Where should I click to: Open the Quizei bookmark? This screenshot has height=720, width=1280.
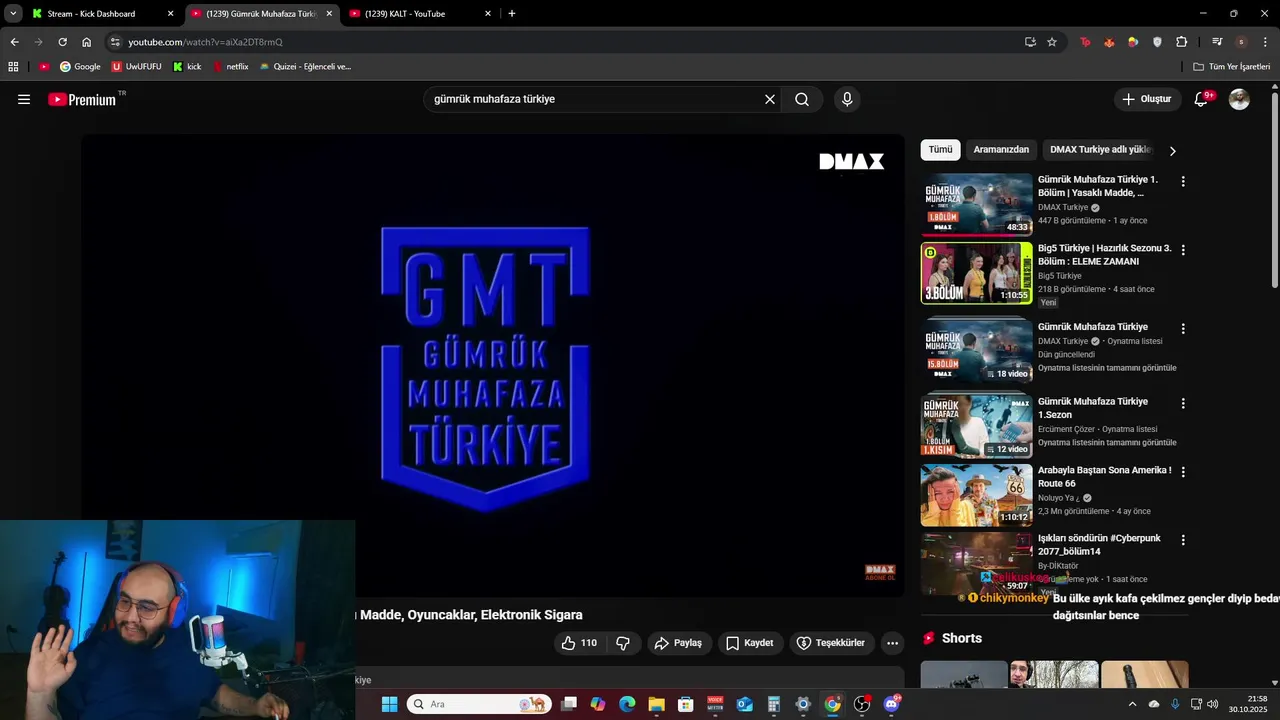tap(305, 67)
